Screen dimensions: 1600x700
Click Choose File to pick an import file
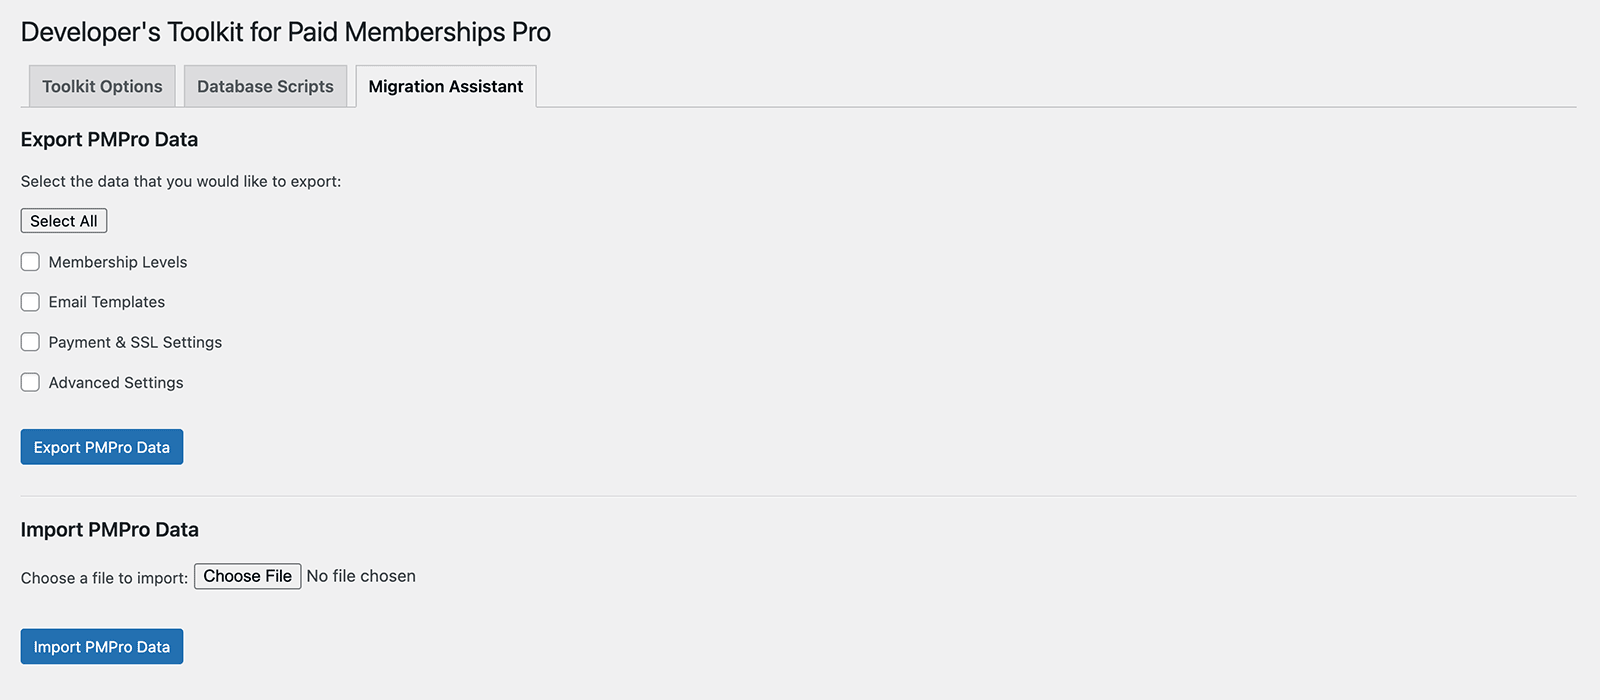tap(247, 576)
